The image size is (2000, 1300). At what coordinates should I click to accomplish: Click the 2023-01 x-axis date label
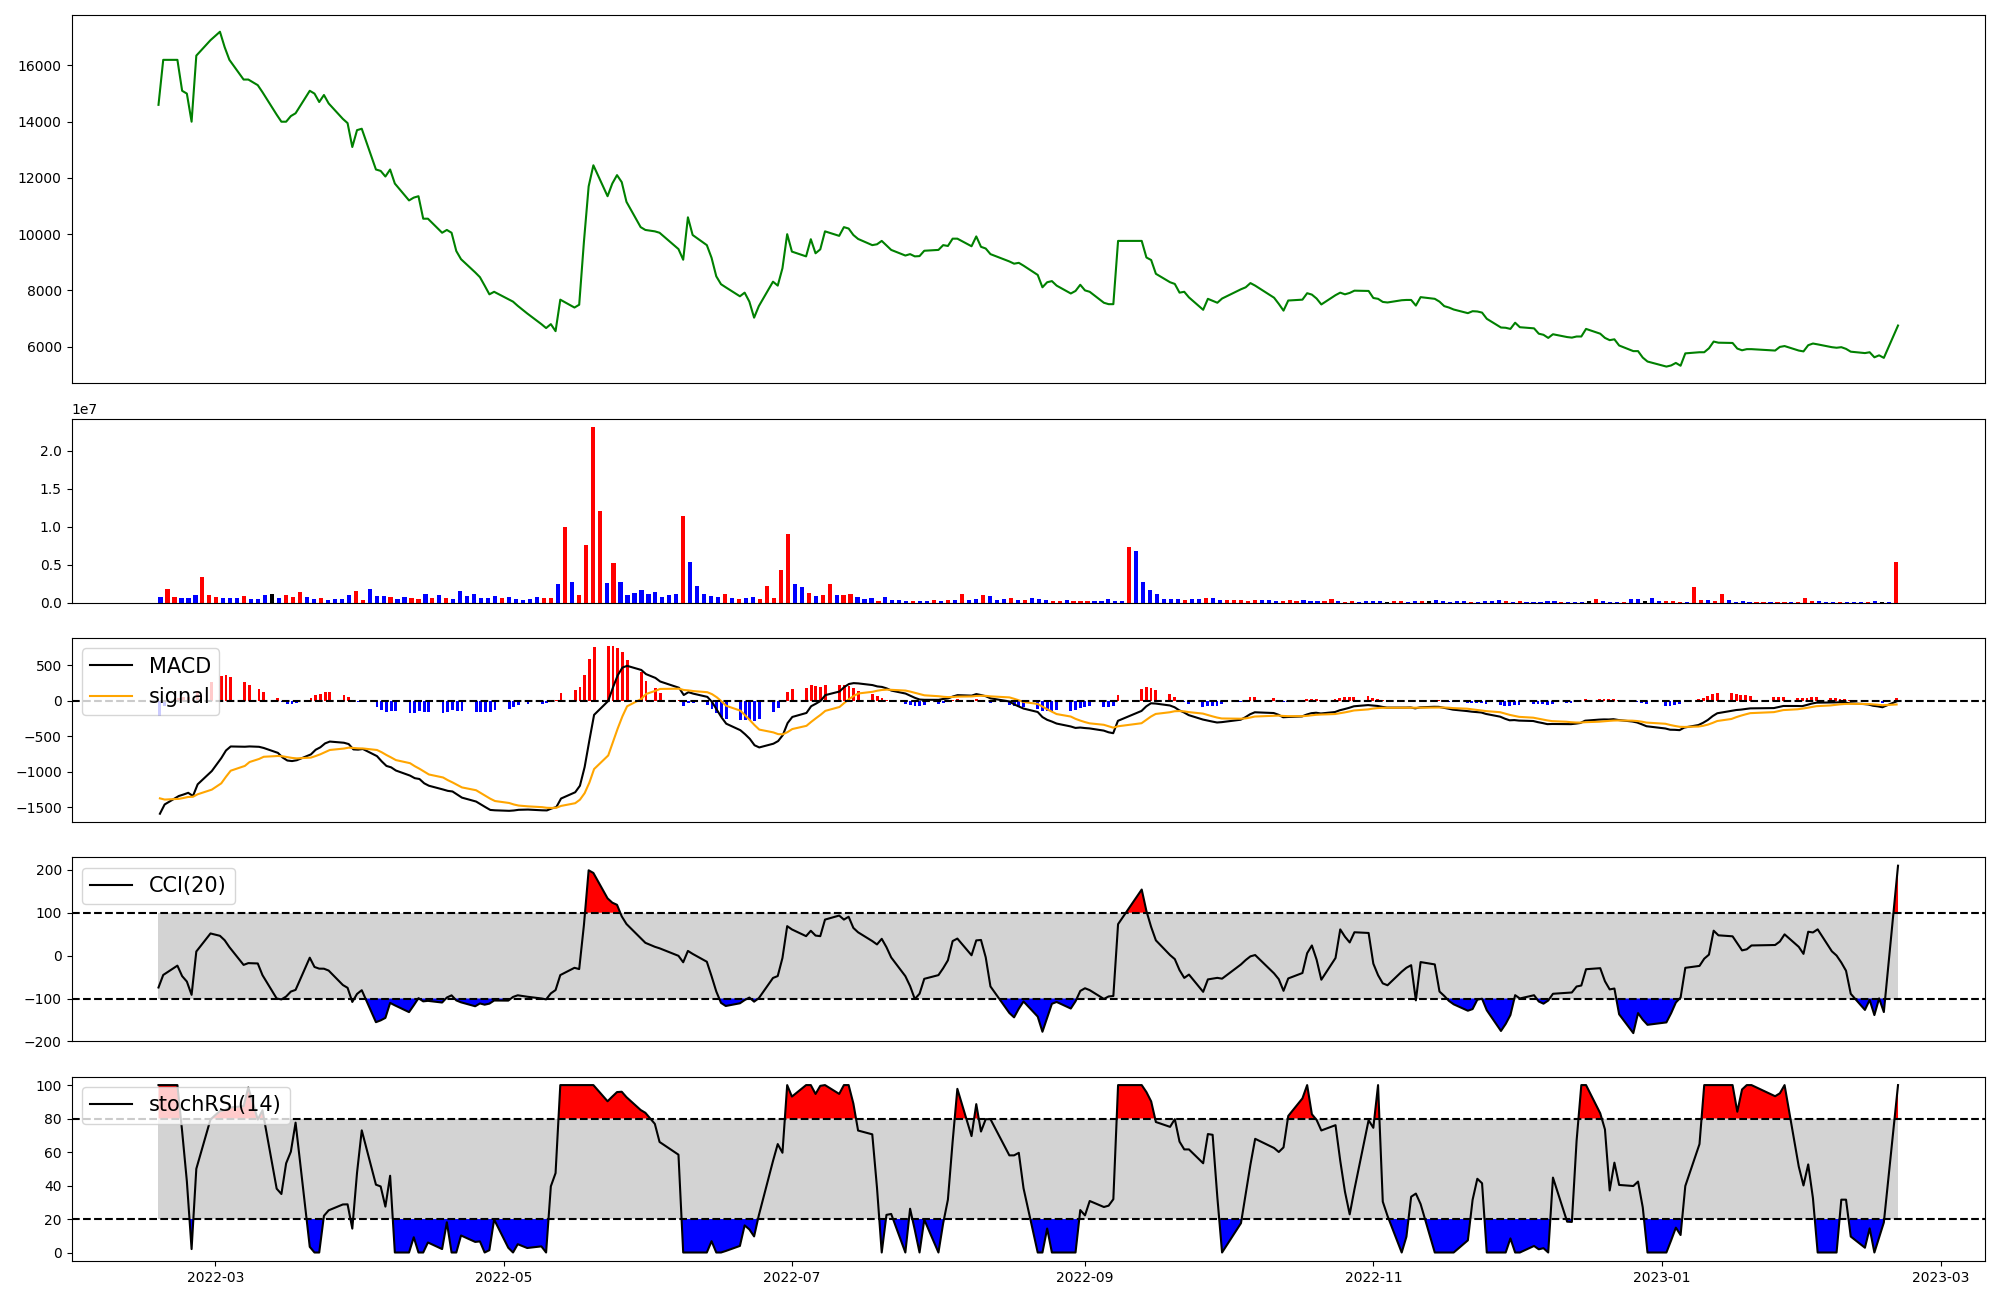[x=1662, y=1277]
